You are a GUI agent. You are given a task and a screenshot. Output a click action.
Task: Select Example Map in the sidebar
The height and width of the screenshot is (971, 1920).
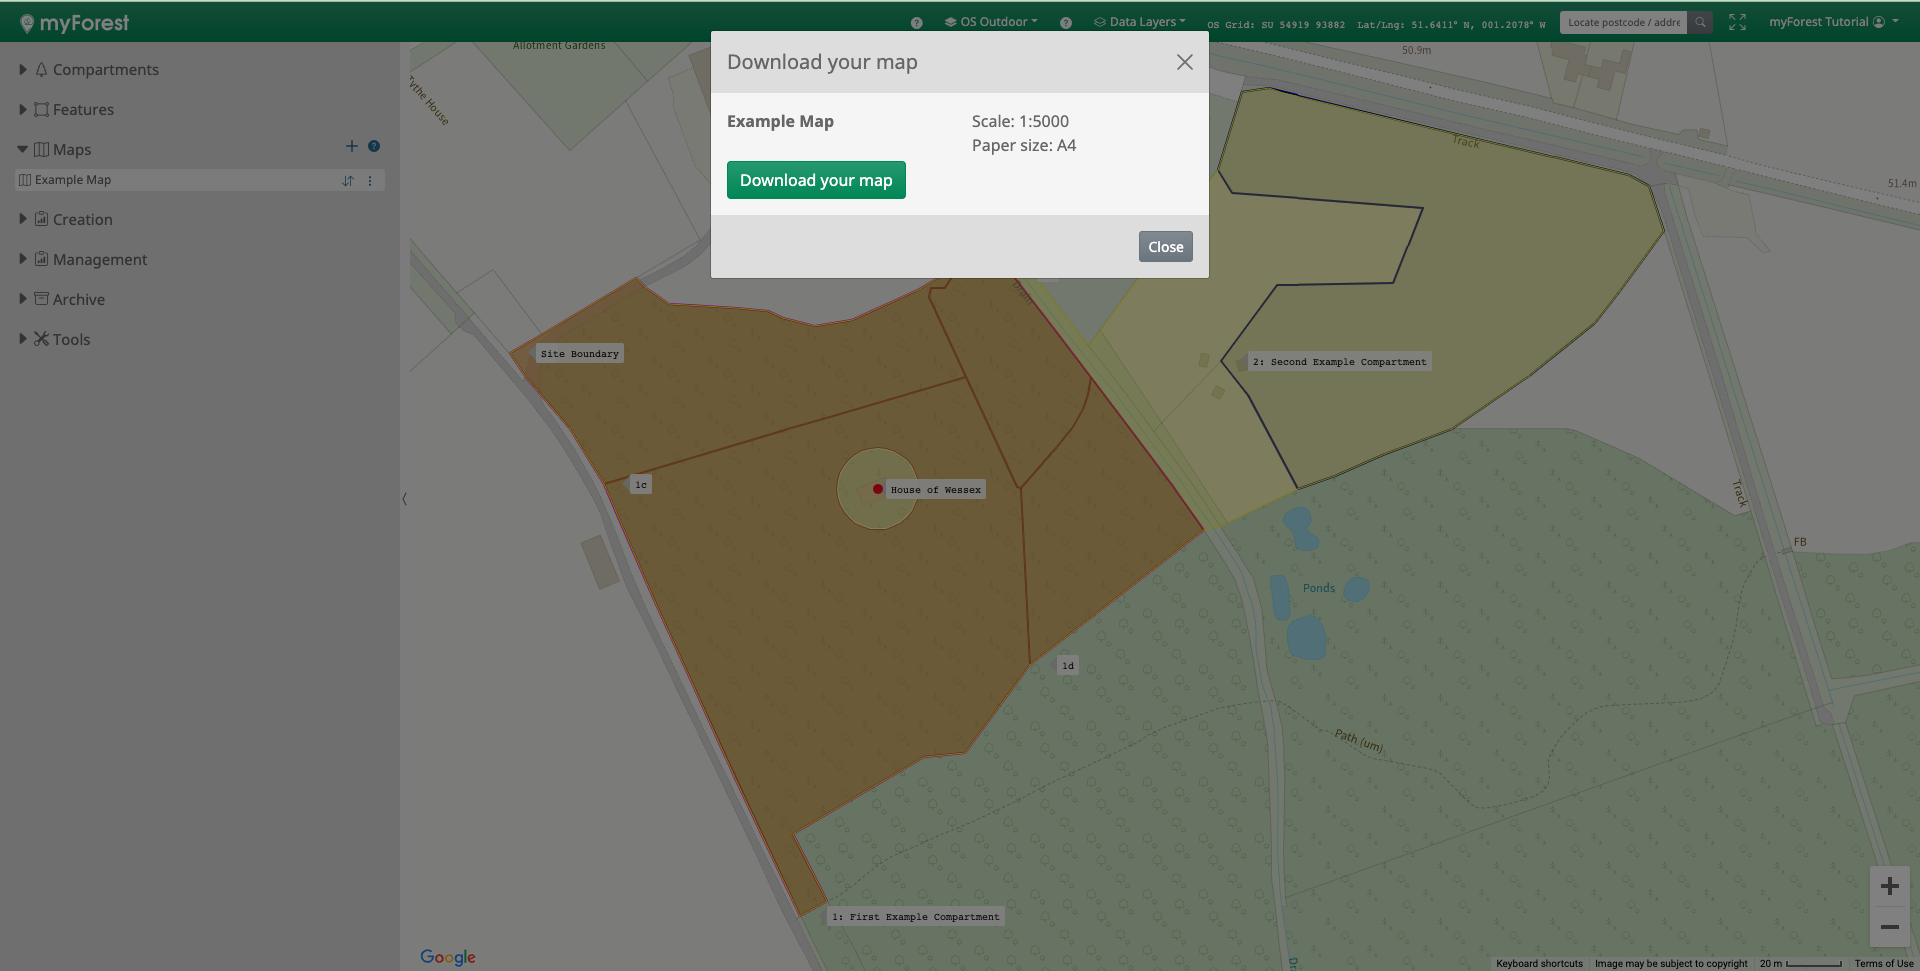click(x=73, y=180)
